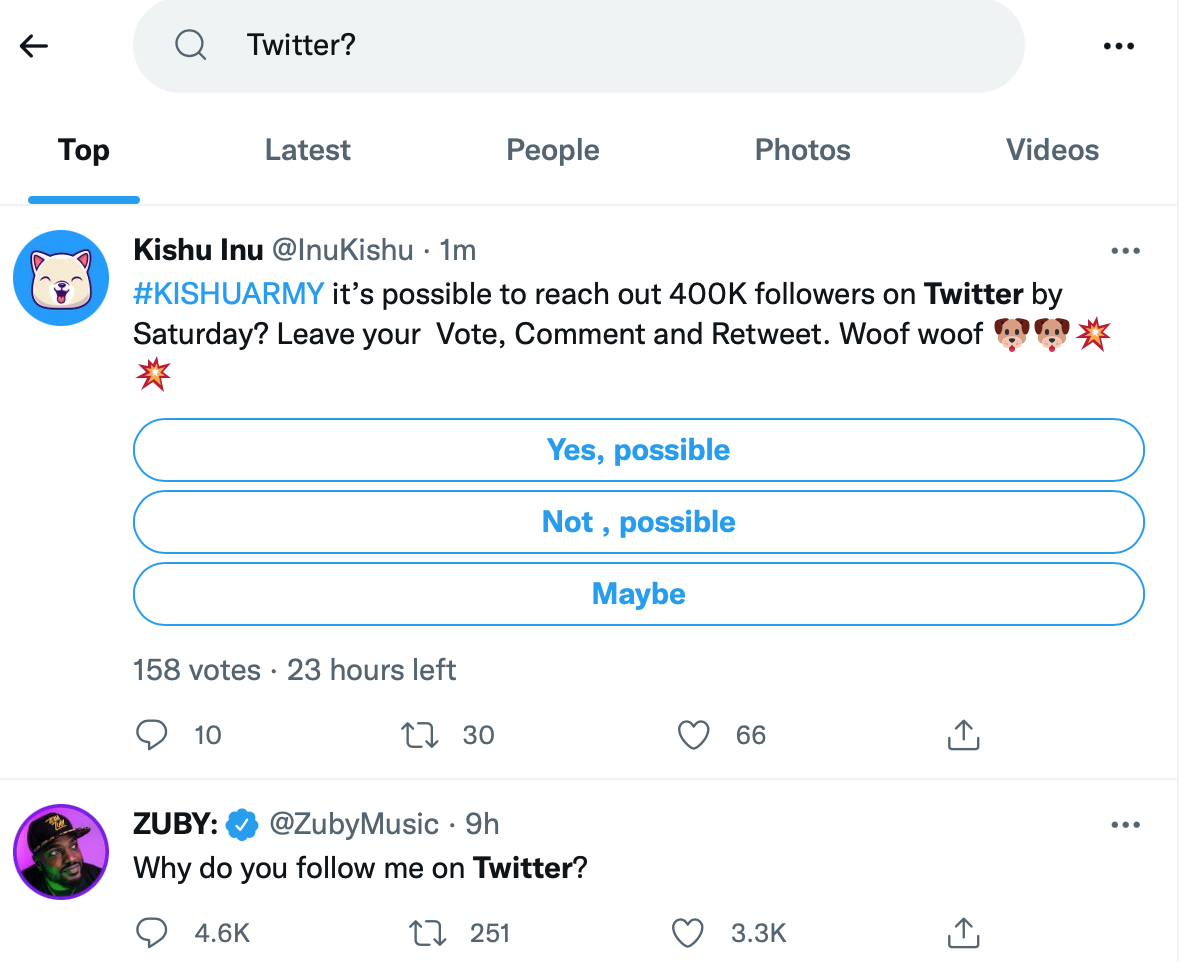The image size is (1184, 962).
Task: Like ZUBY's tweet with heart icon
Action: click(x=687, y=934)
